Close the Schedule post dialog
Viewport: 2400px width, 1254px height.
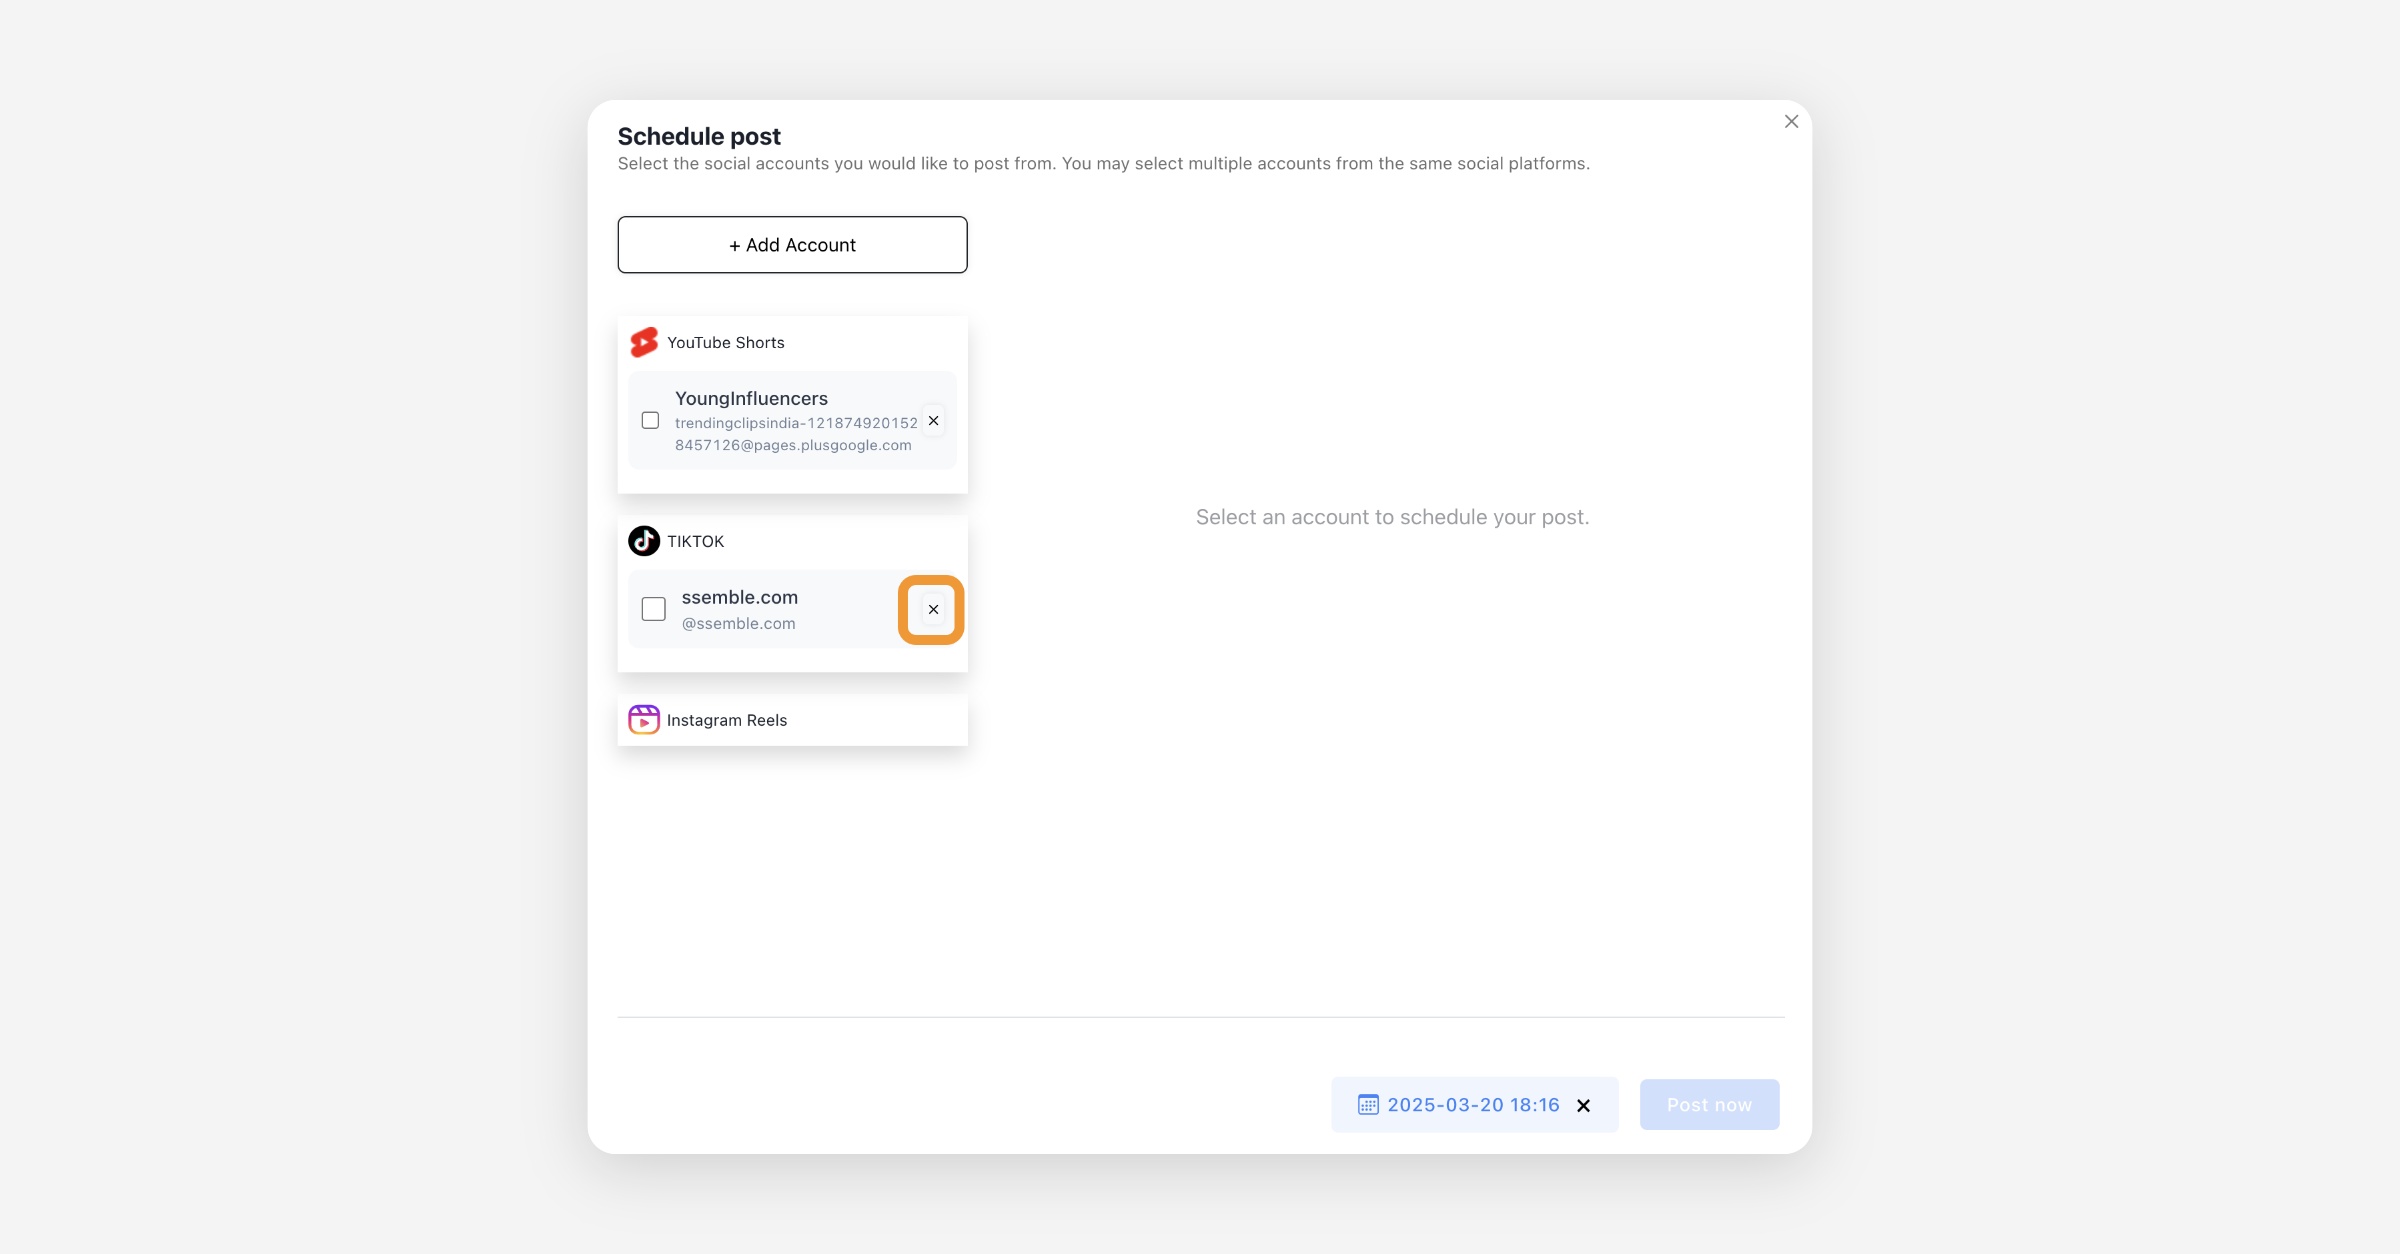click(1791, 122)
